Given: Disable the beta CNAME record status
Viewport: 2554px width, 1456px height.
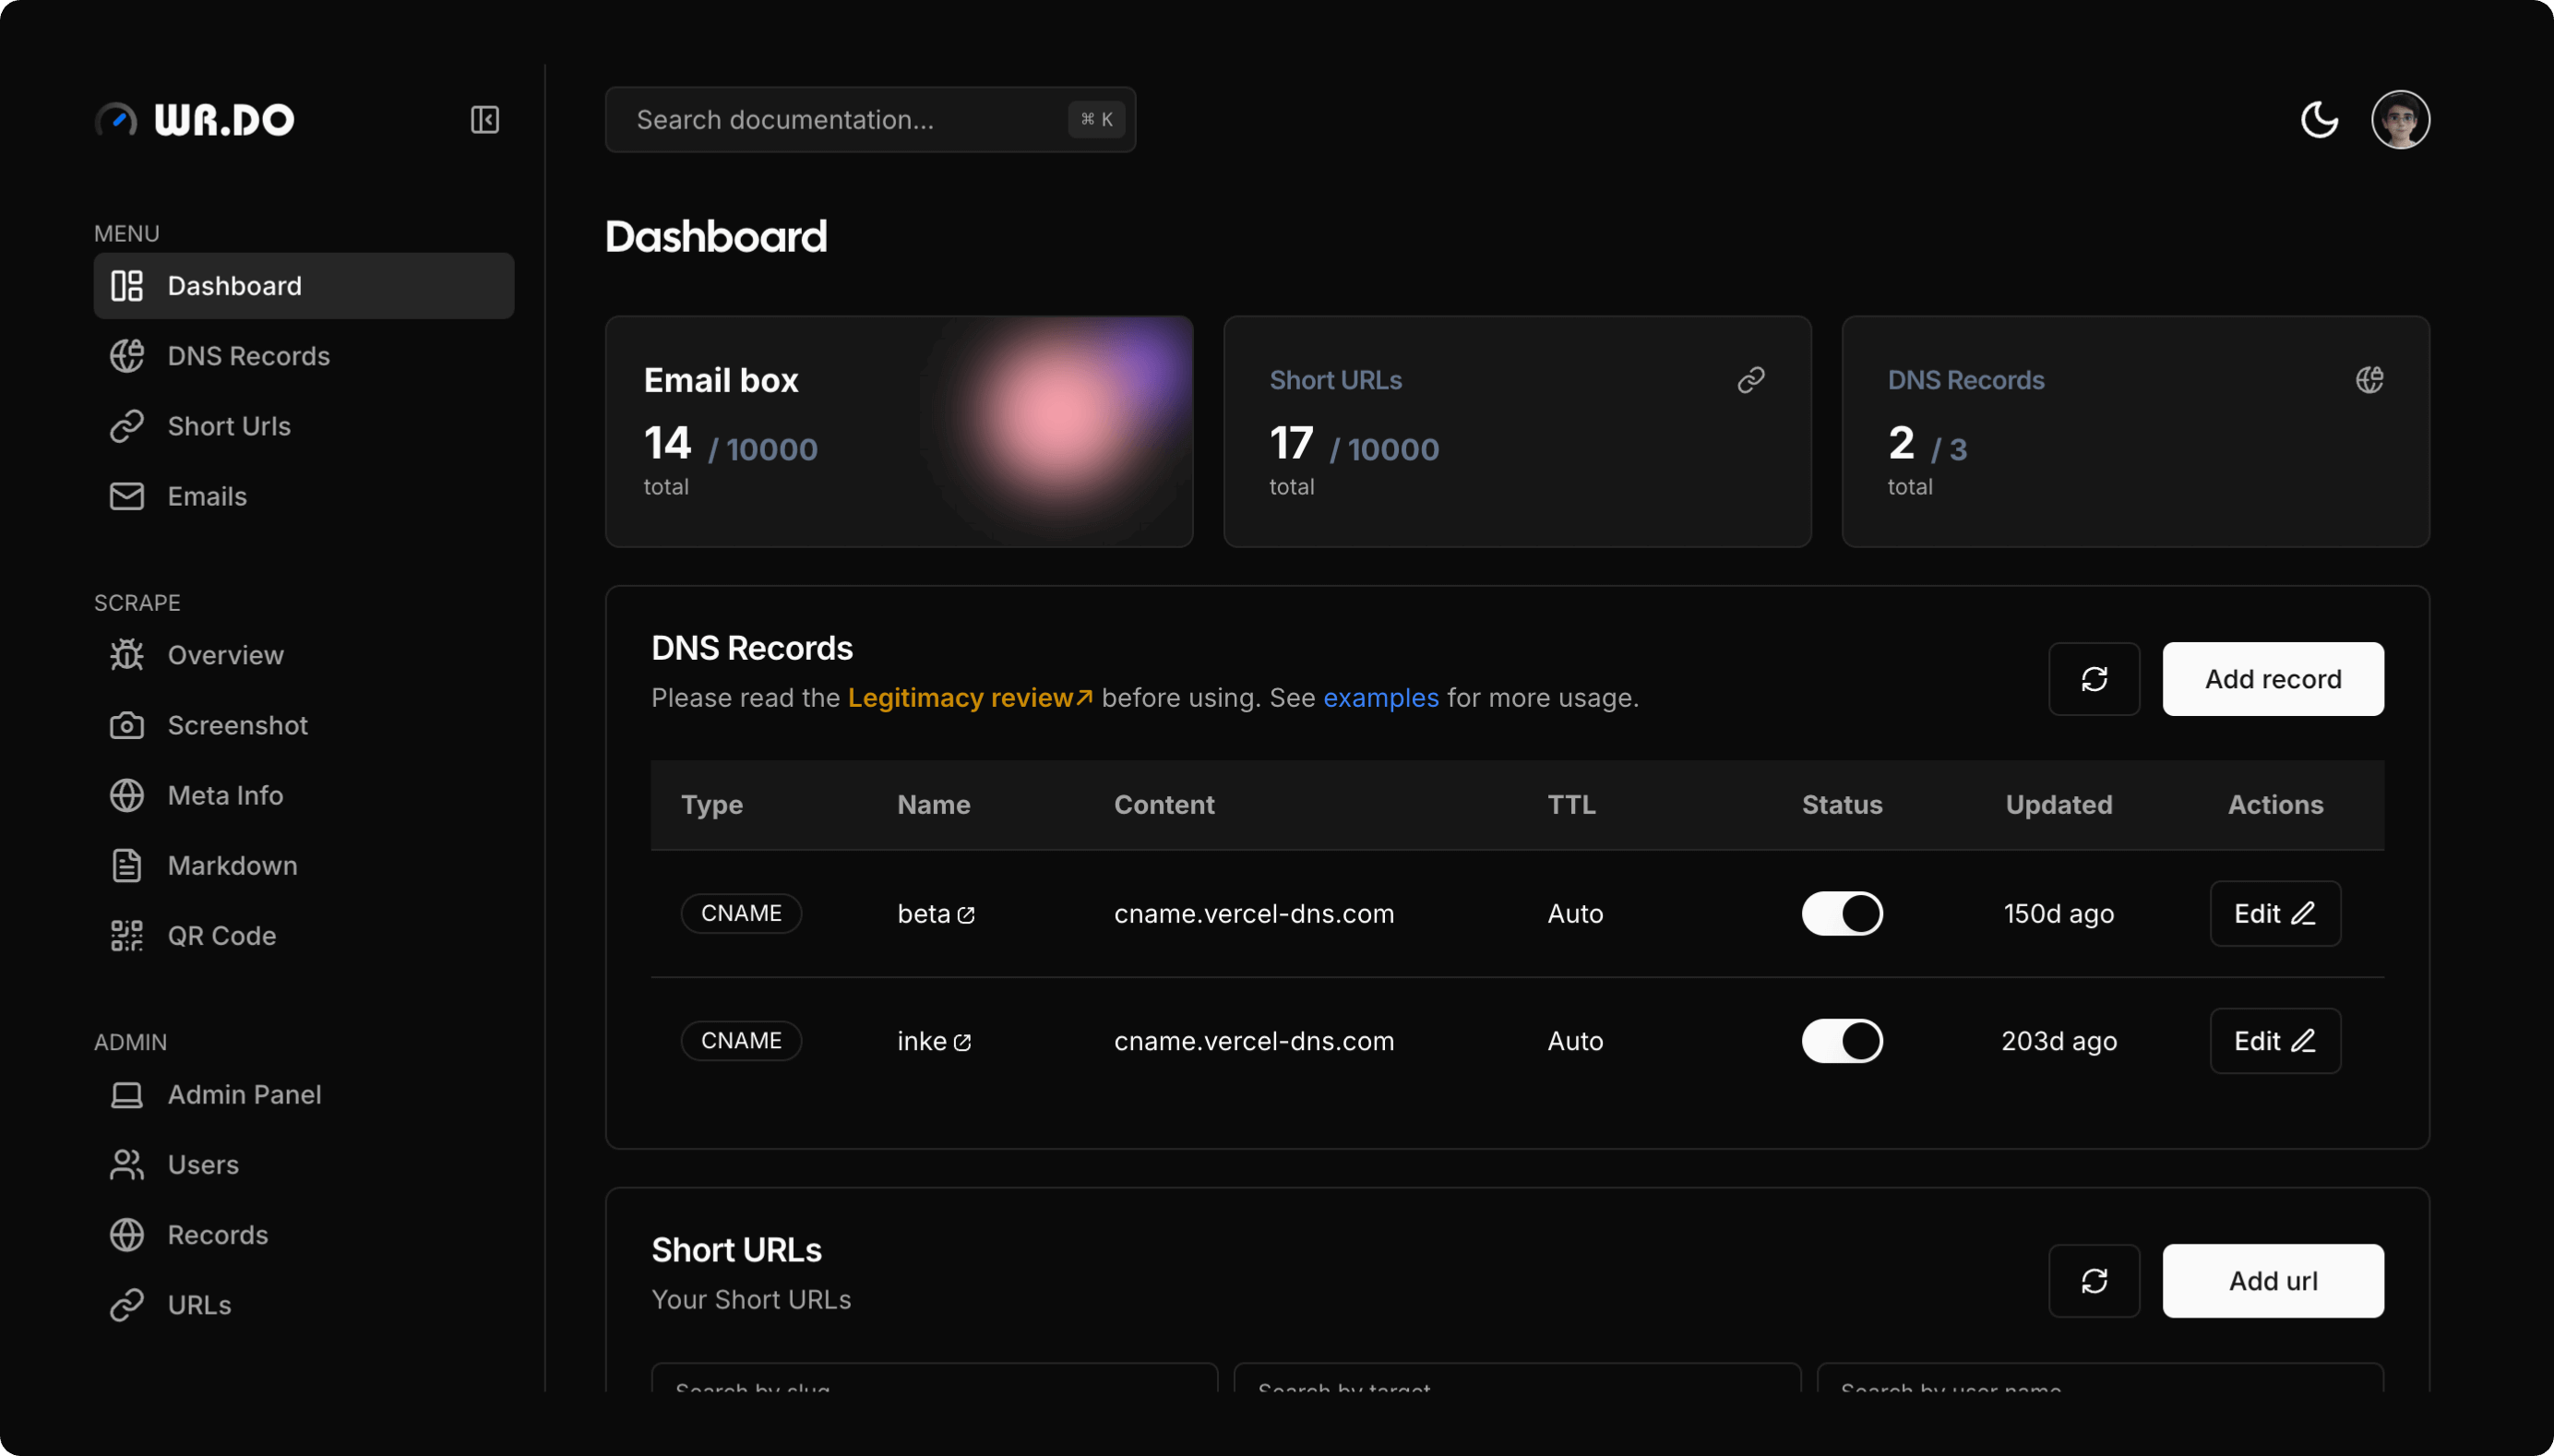Looking at the screenshot, I should click(1841, 913).
